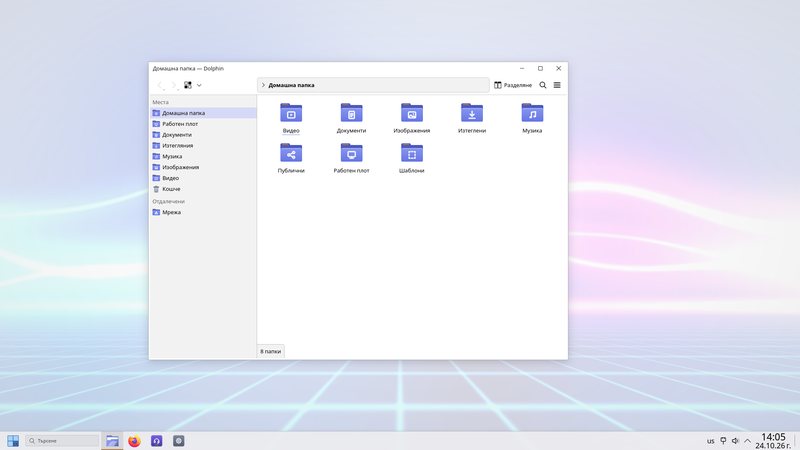Open the Работен плот folder in the file view
Viewport: 800px width, 450px height.
352,153
